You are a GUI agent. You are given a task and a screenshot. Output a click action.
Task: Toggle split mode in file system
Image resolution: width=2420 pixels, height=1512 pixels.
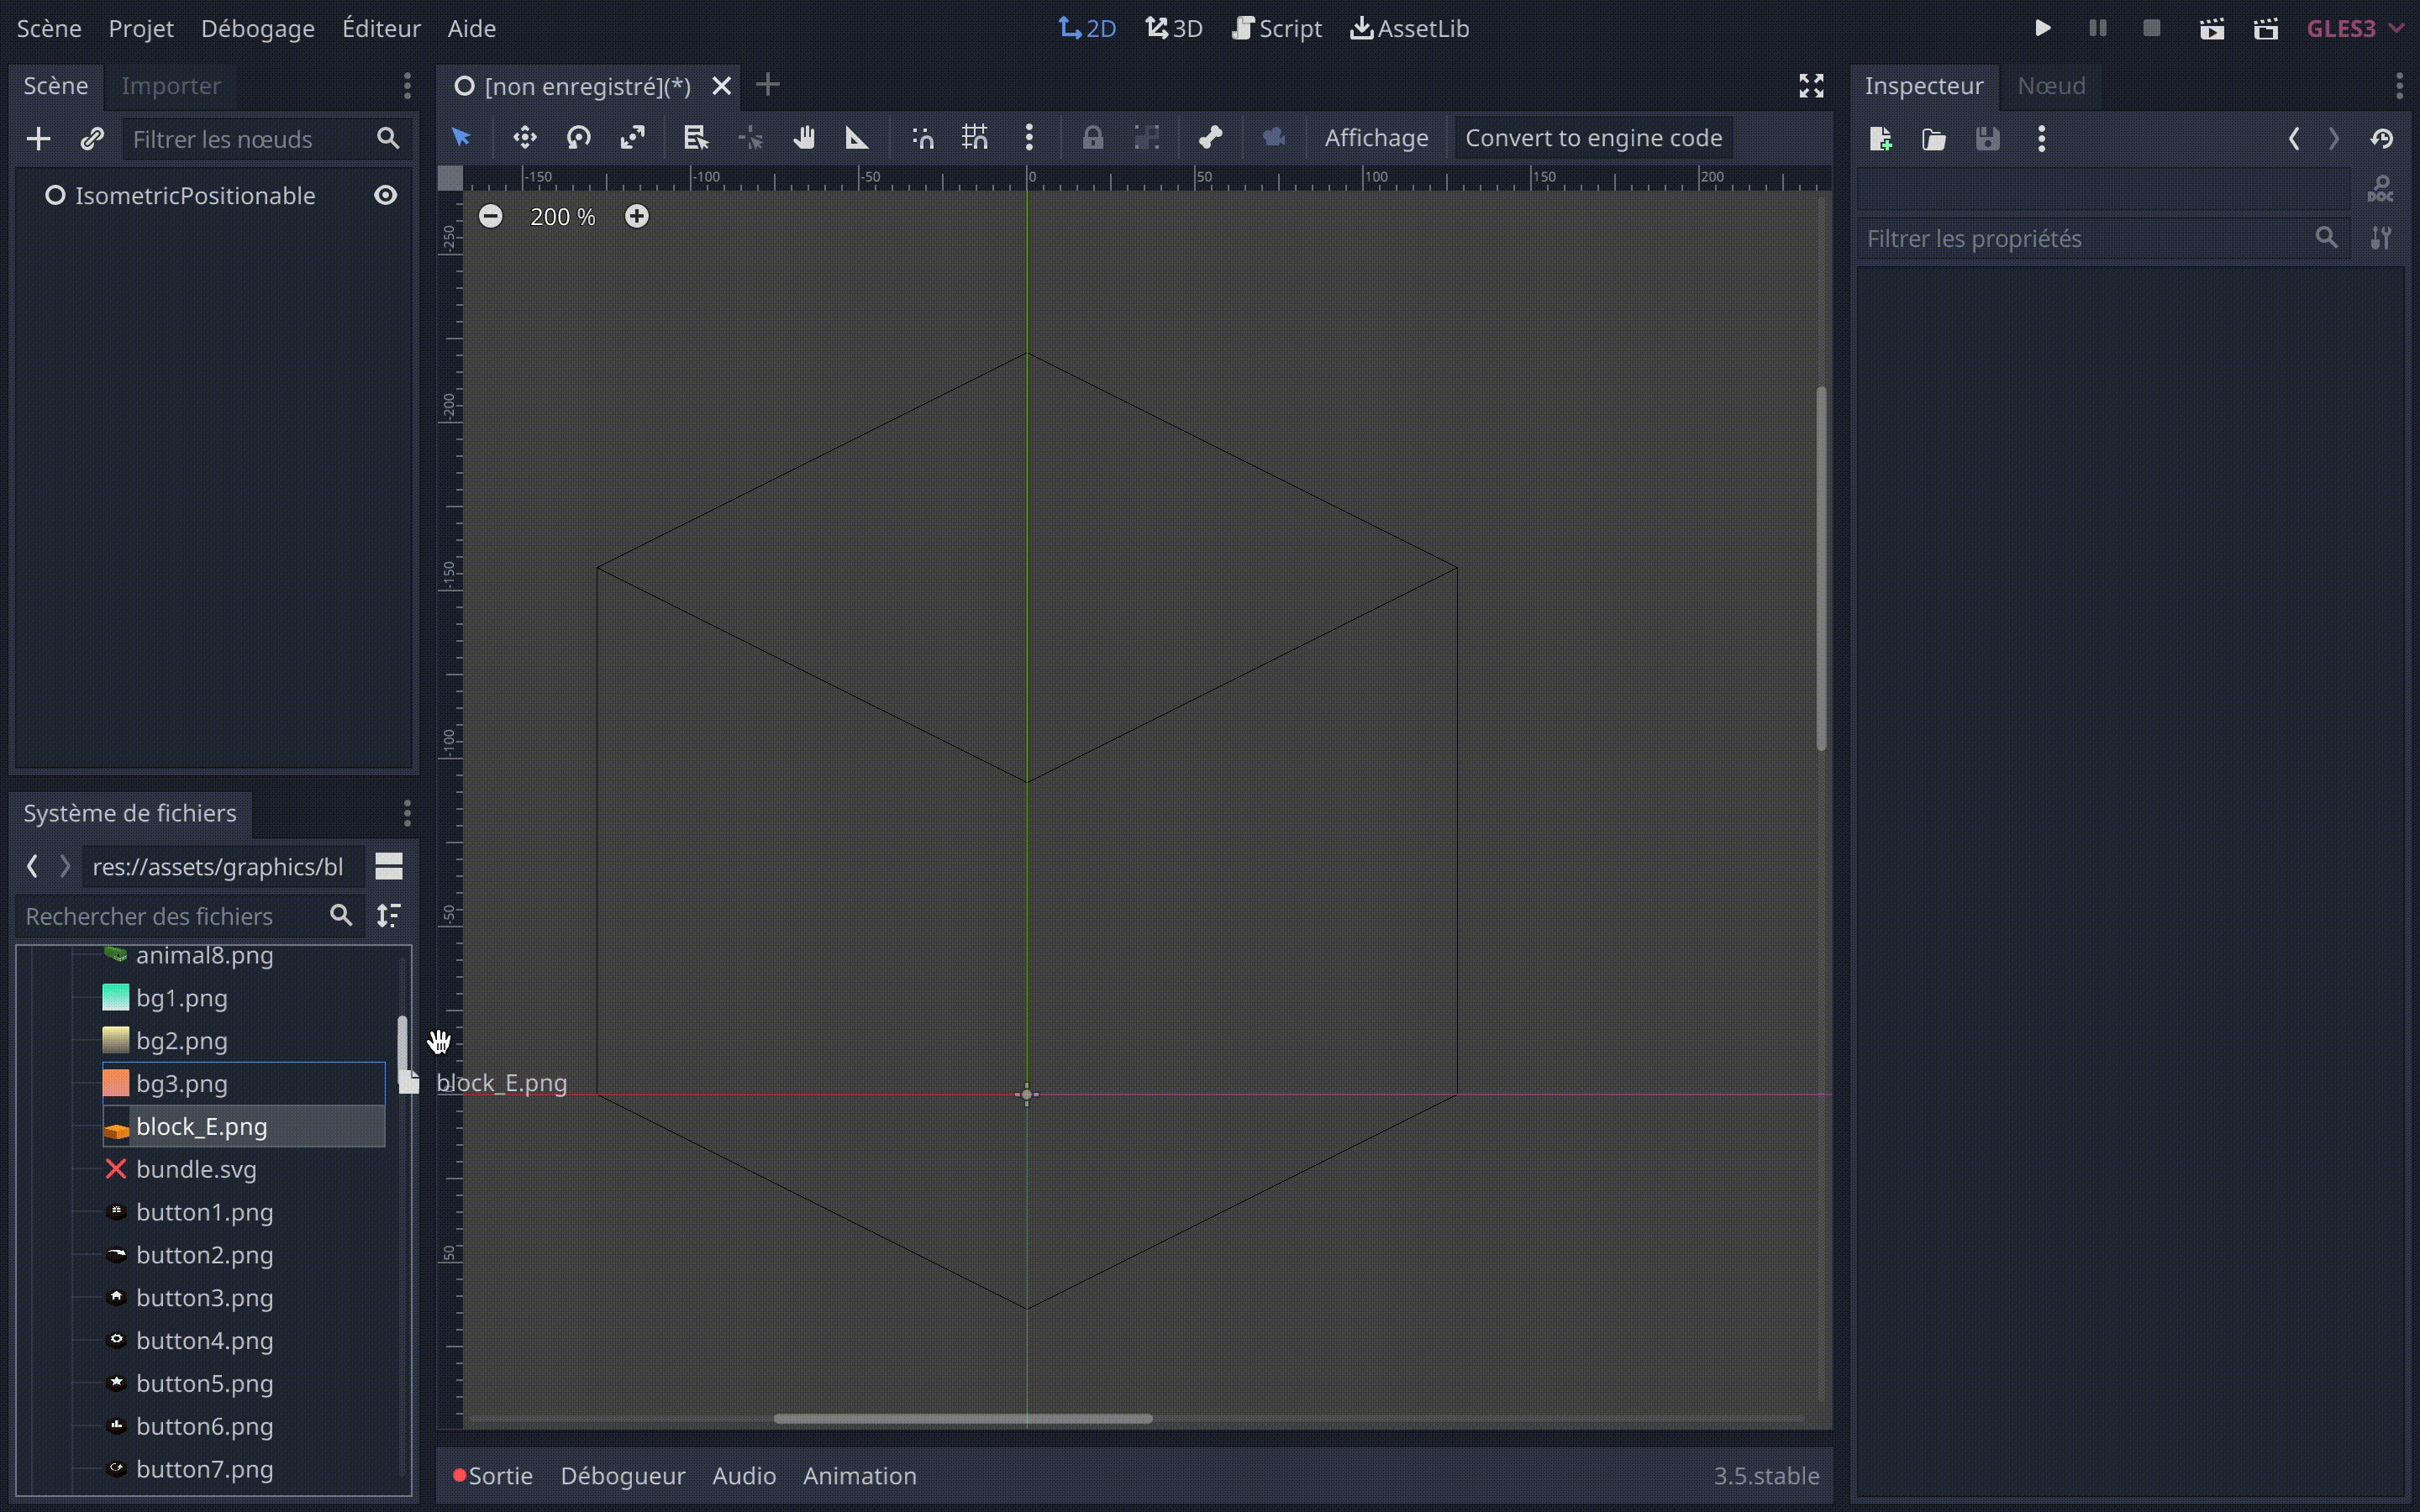pyautogui.click(x=389, y=866)
